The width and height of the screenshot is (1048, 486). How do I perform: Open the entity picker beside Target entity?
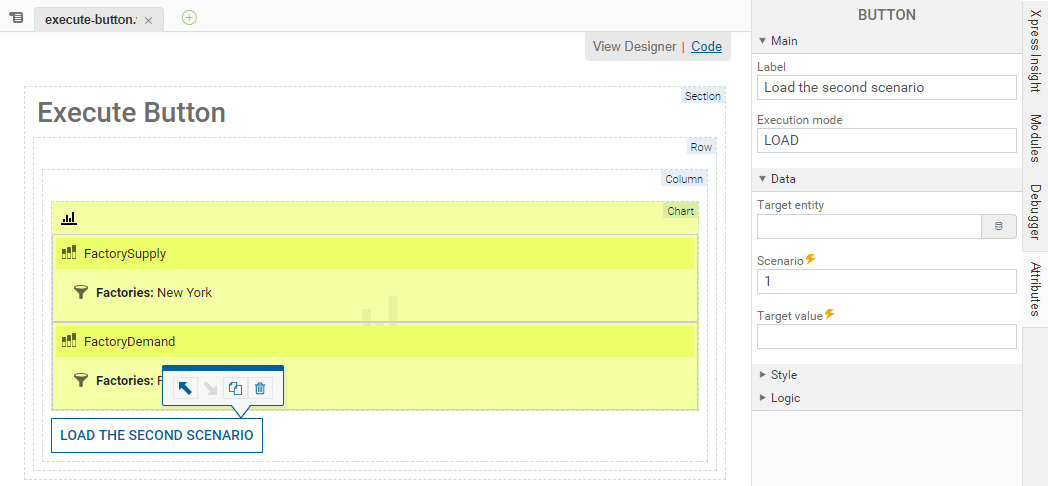point(998,227)
